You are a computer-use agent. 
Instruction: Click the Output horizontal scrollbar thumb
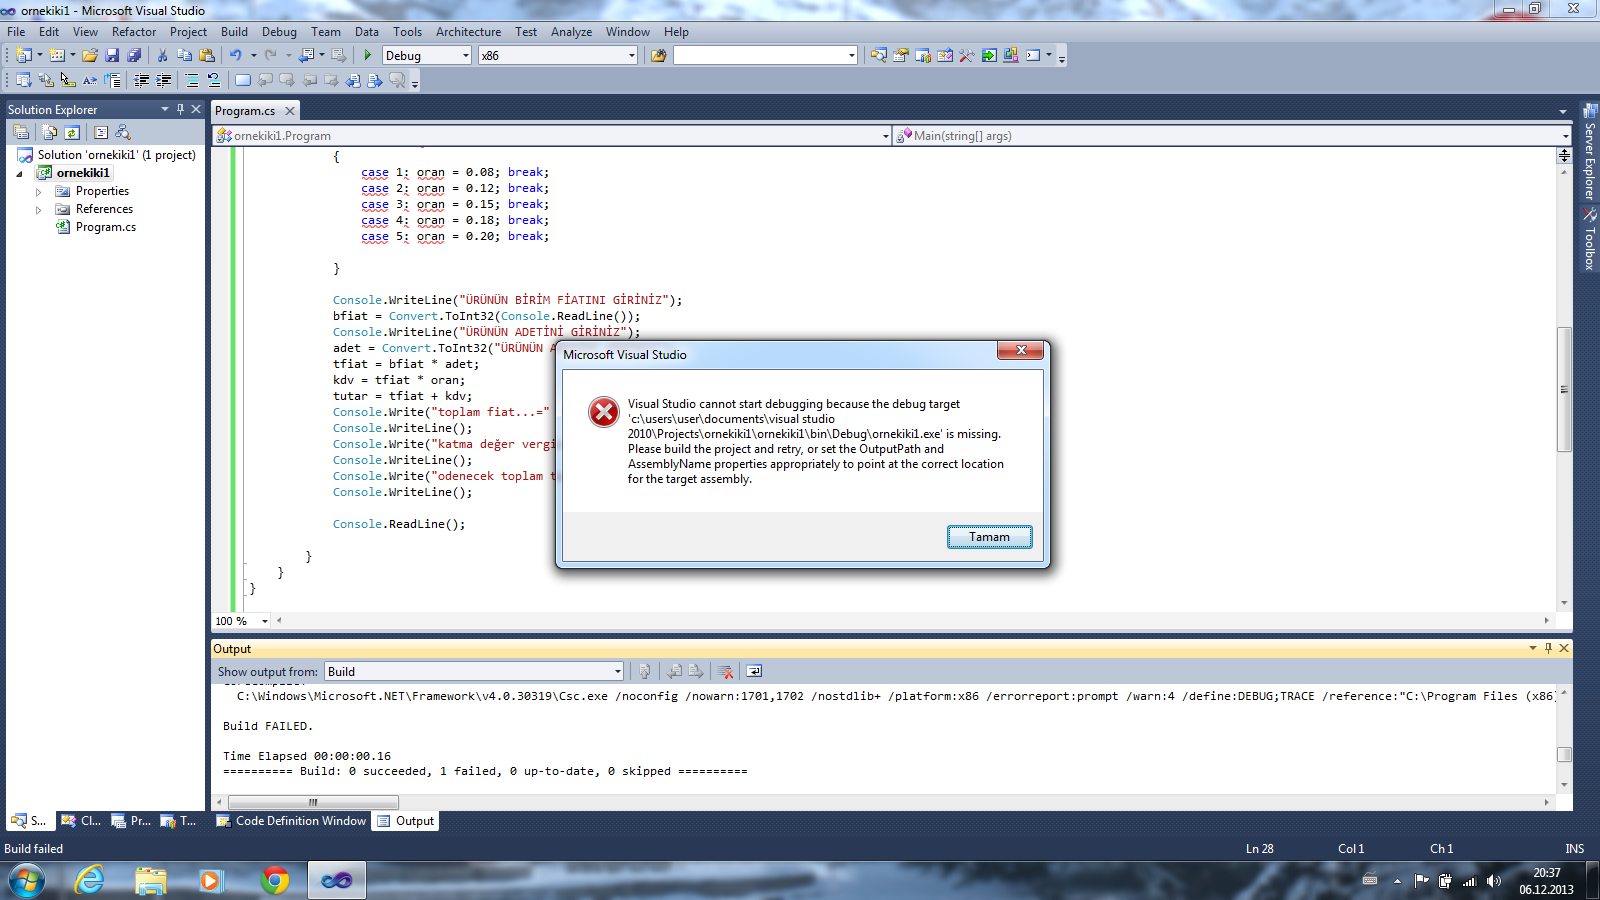[x=313, y=802]
